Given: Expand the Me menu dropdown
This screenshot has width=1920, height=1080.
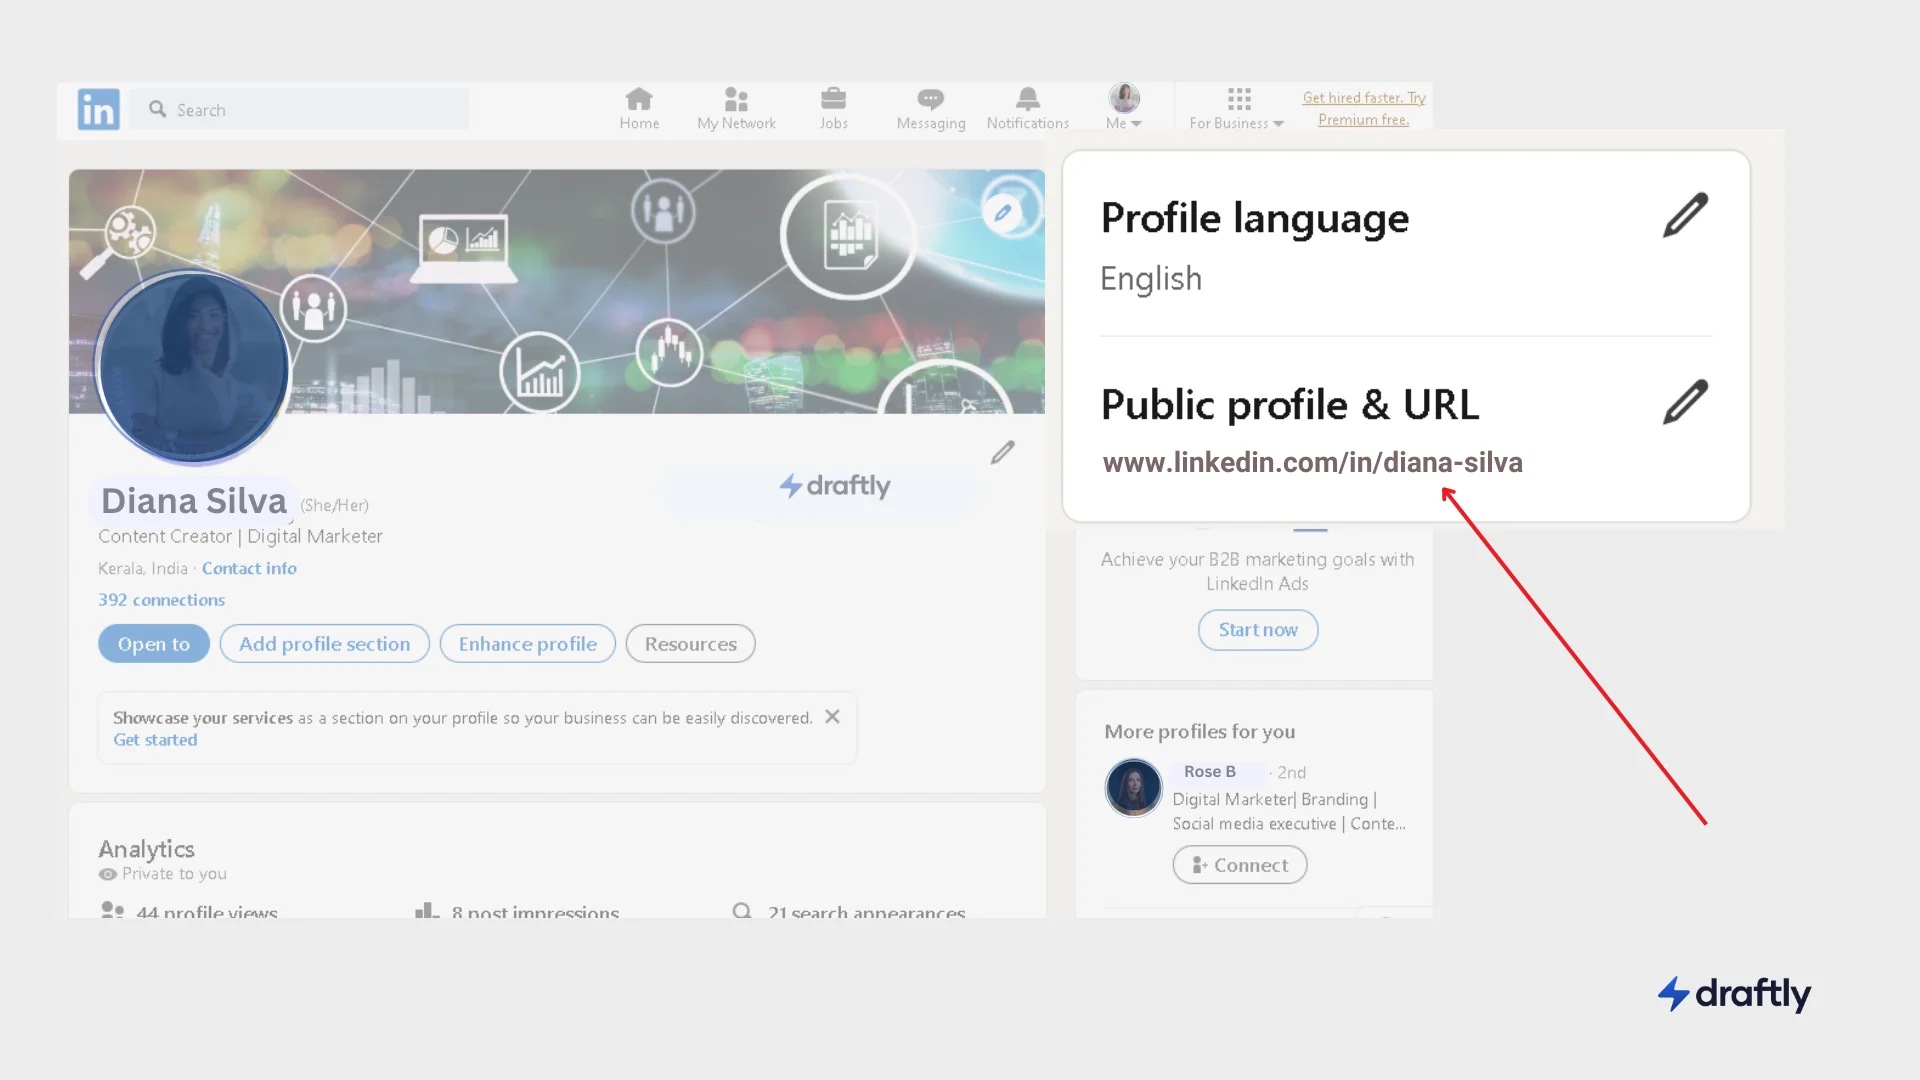Looking at the screenshot, I should coord(1123,107).
